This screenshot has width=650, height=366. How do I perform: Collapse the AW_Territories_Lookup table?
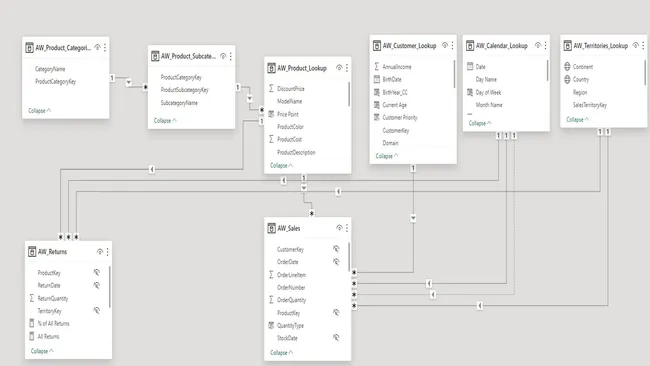577,119
